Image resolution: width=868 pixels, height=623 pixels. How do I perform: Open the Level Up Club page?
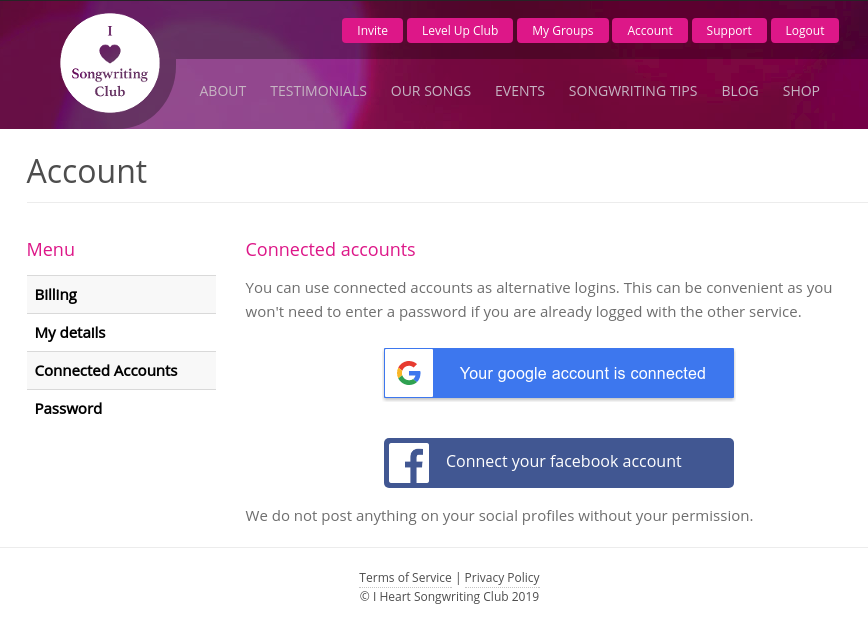click(460, 31)
